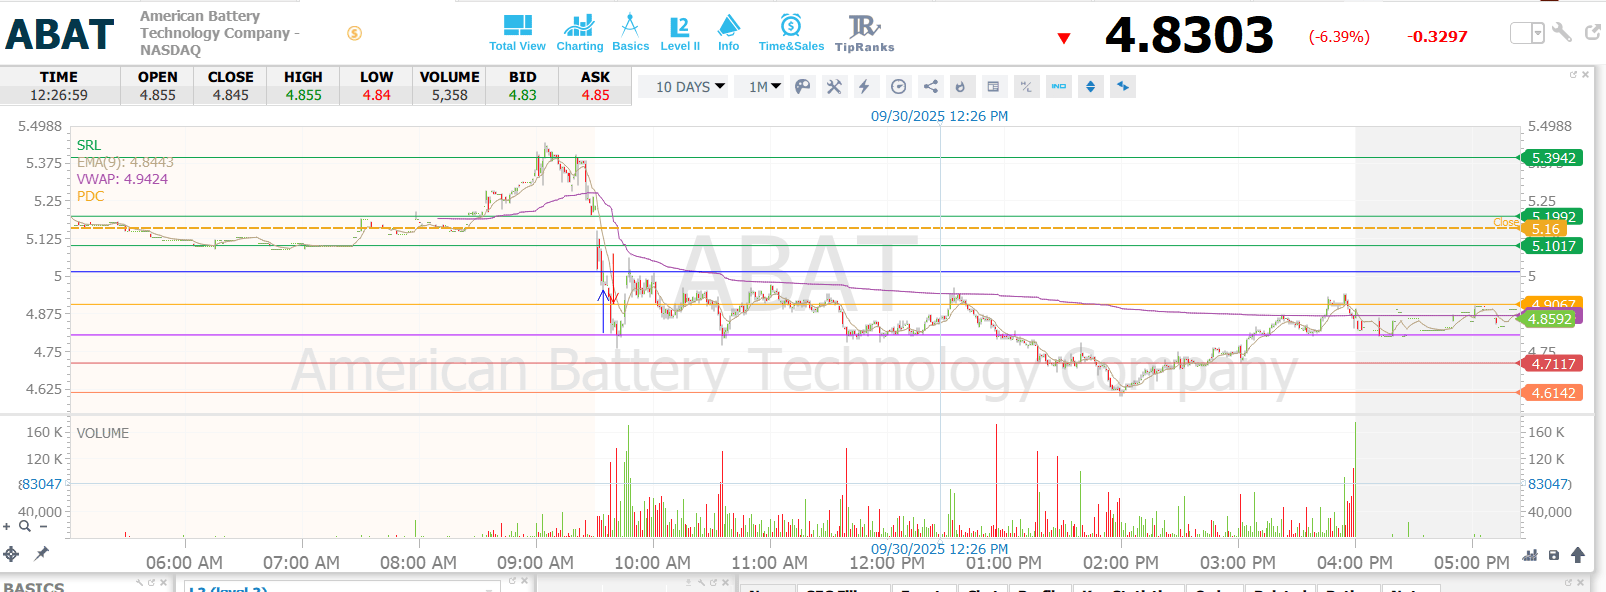Viewport: 1606px width, 592px height.
Task: Click the pop-out icon in header
Action: (1592, 33)
